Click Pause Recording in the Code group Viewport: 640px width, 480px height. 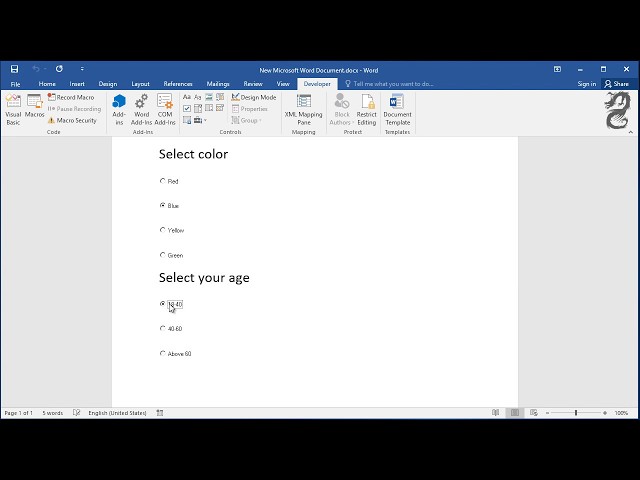(74, 109)
